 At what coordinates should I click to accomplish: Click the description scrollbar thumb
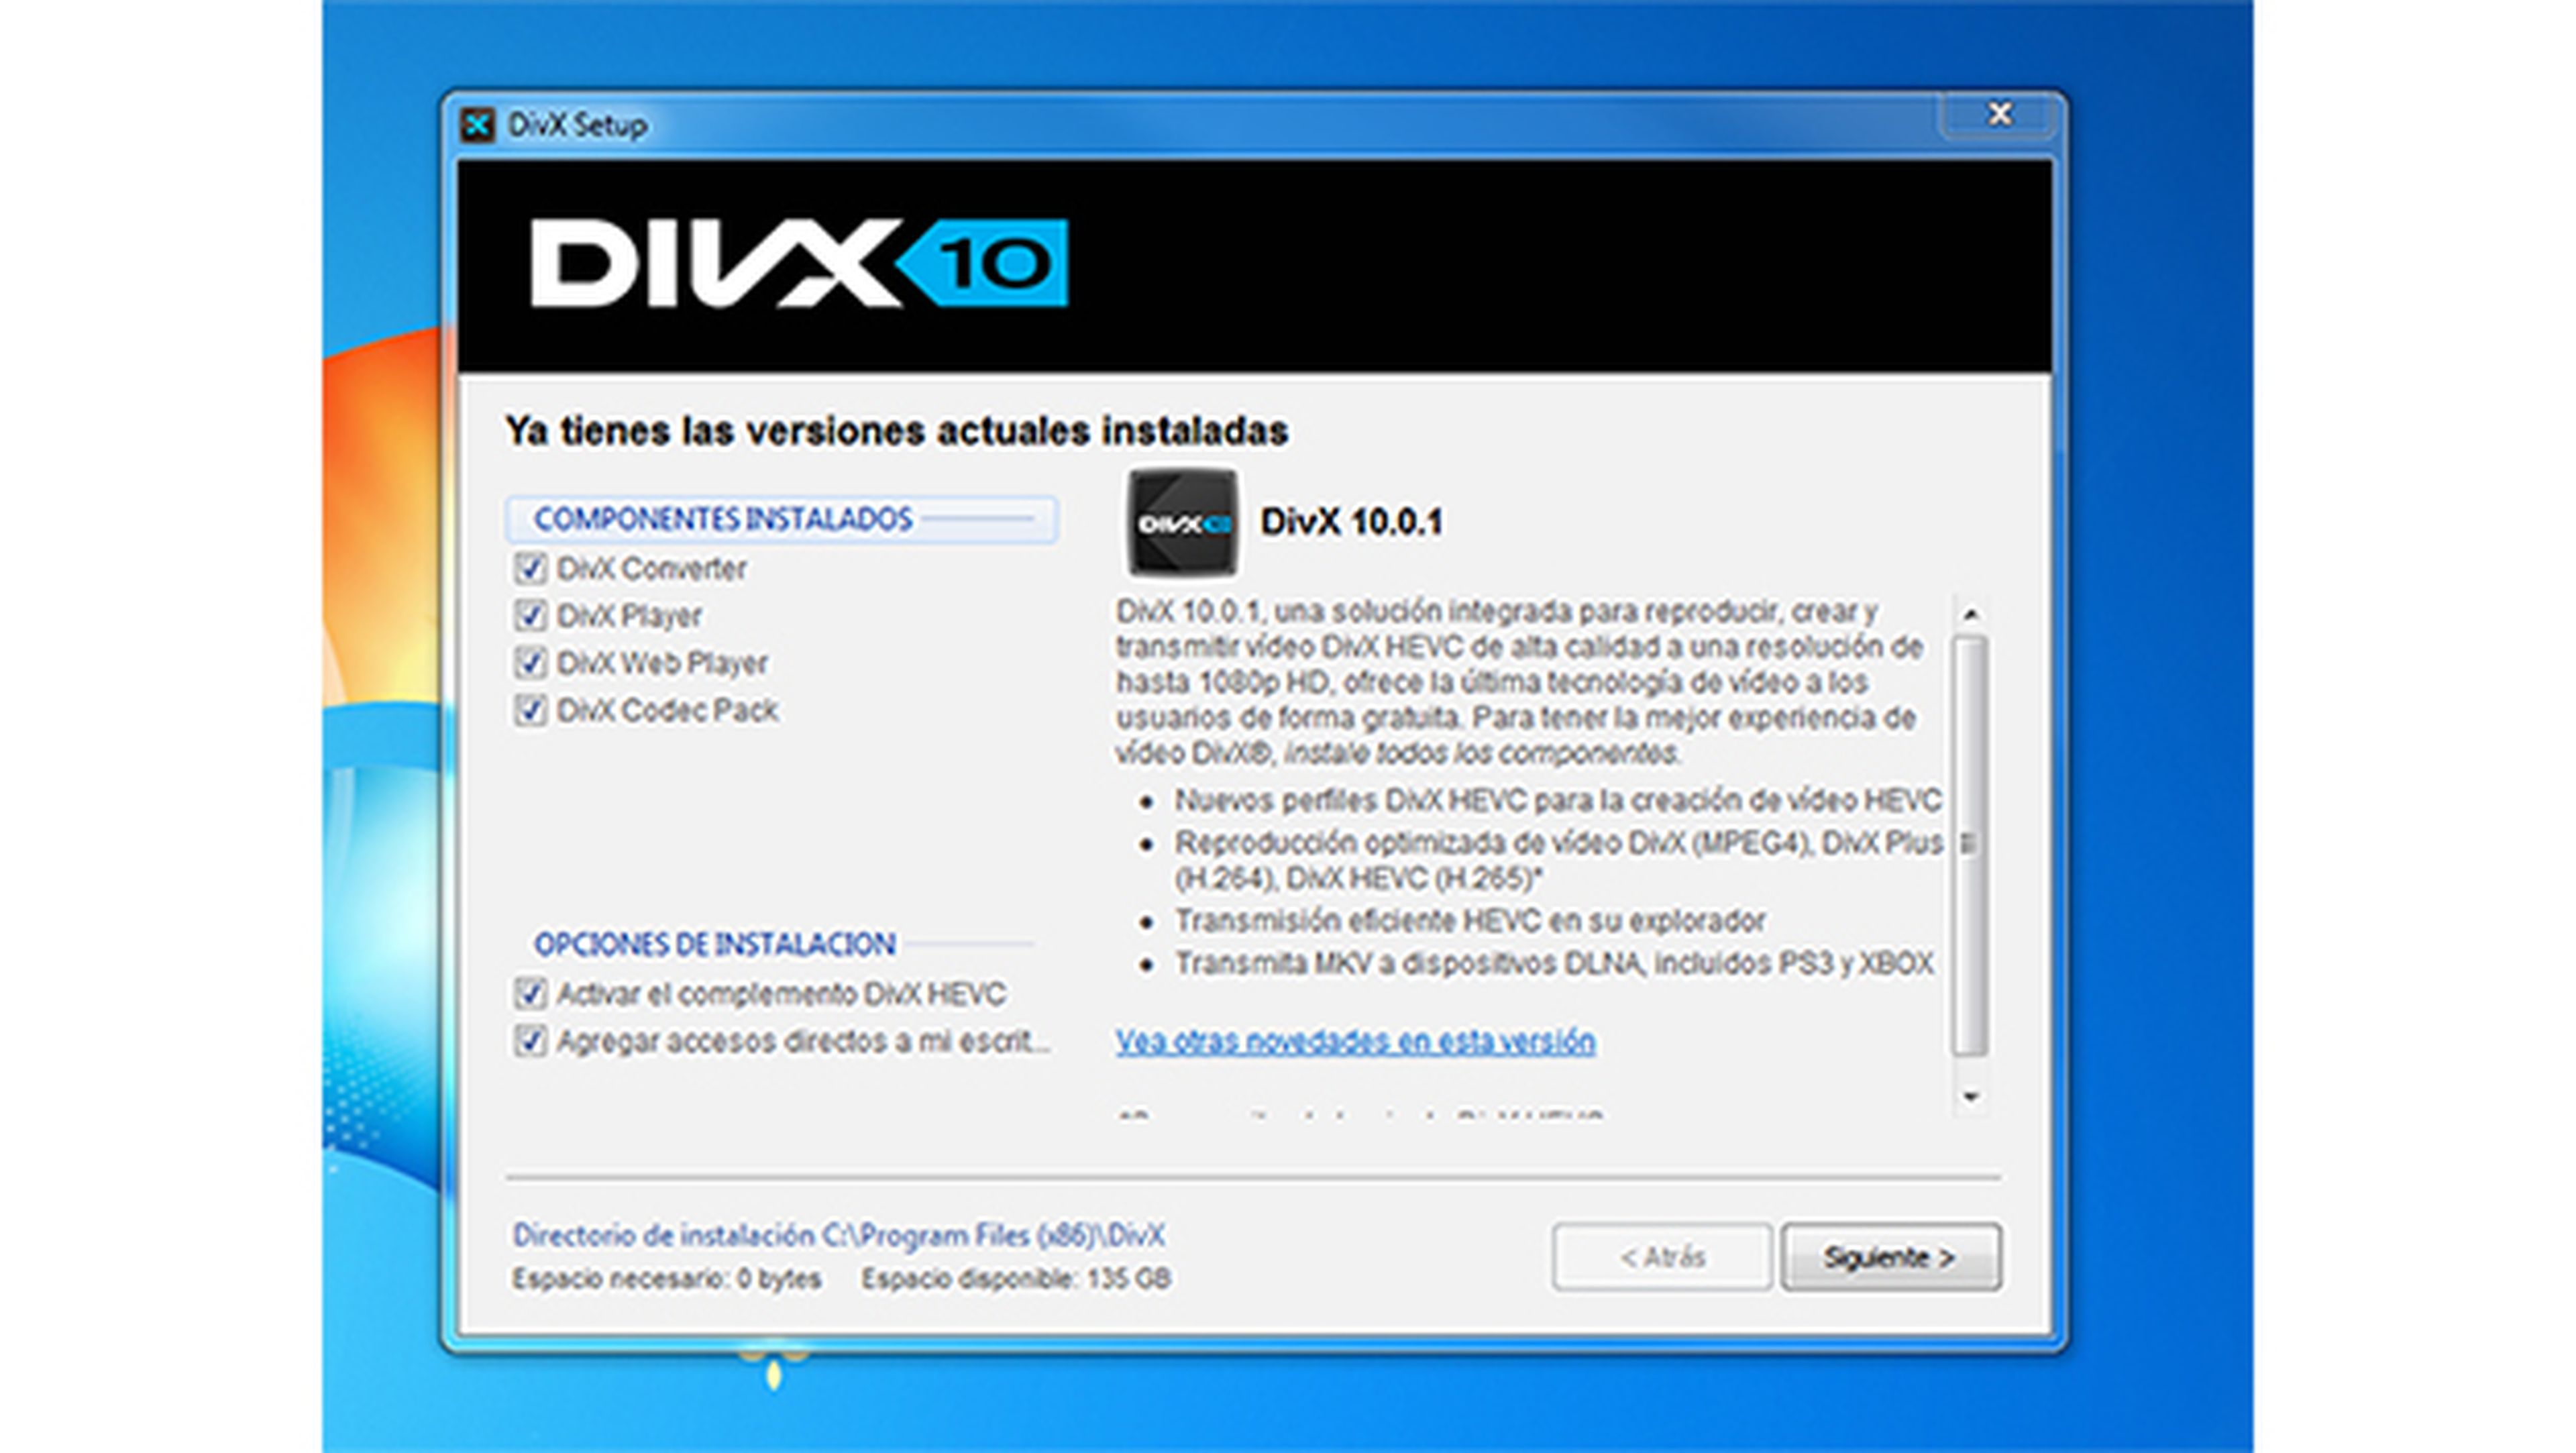(1970, 846)
